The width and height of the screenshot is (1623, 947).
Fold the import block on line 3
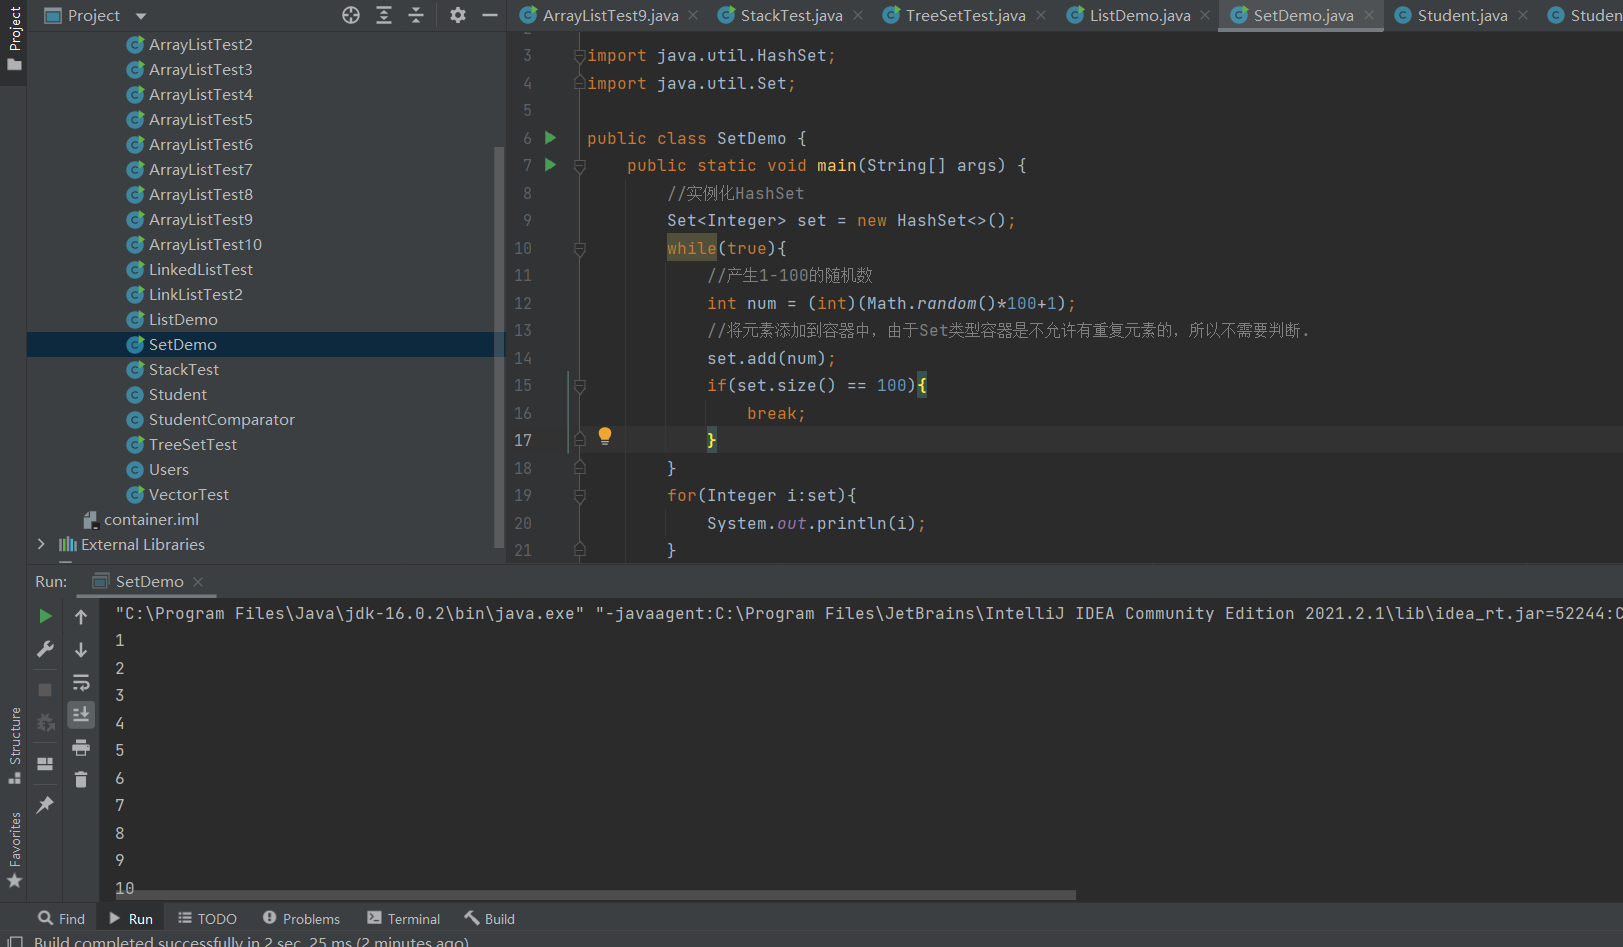pyautogui.click(x=580, y=56)
